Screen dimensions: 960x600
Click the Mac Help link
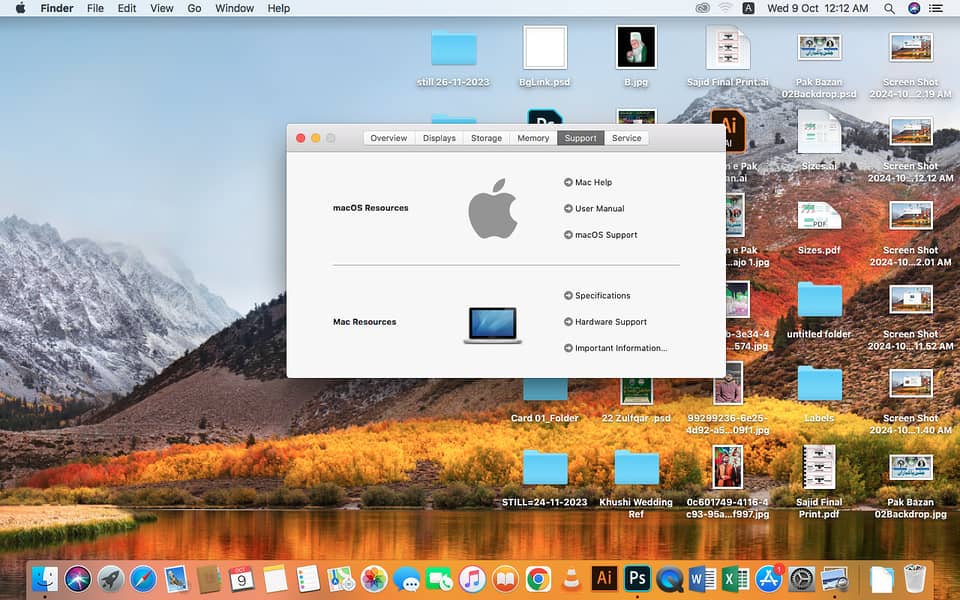593,183
